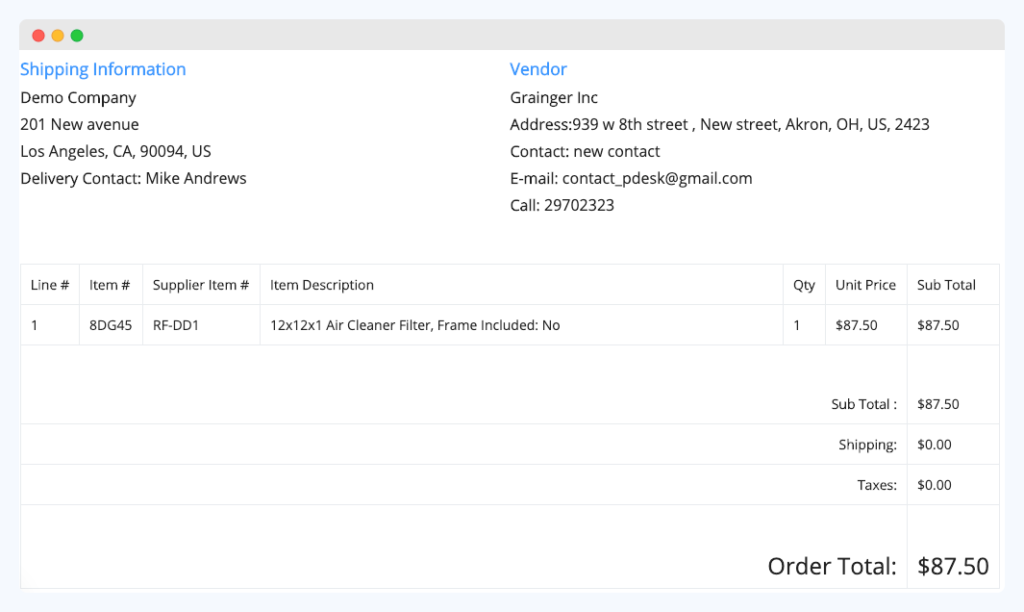Click the red traffic light window control
This screenshot has height=612, width=1024.
pyautogui.click(x=37, y=34)
